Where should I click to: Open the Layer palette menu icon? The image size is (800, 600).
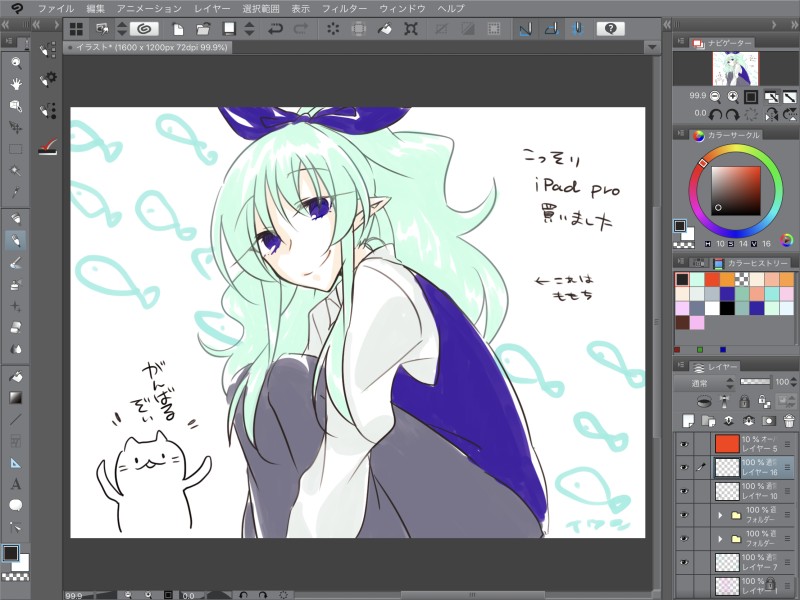tap(681, 365)
